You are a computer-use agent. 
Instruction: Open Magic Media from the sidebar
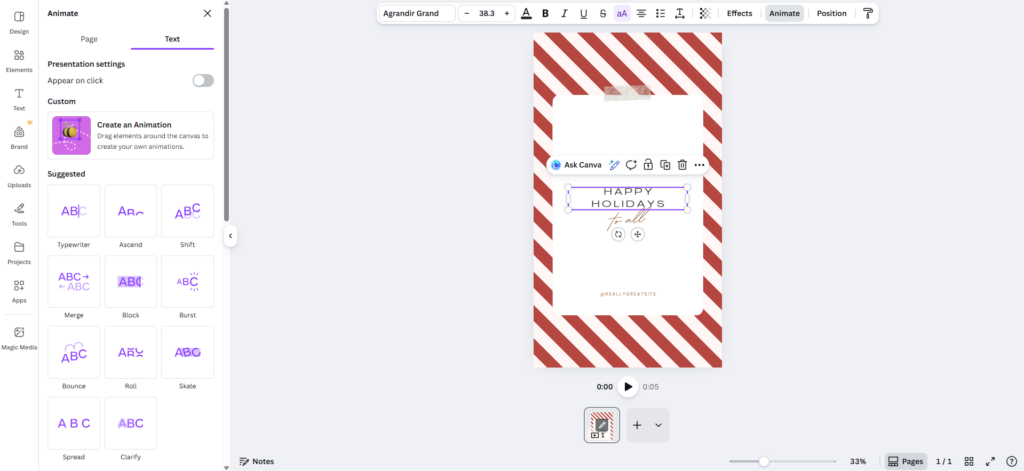click(19, 337)
